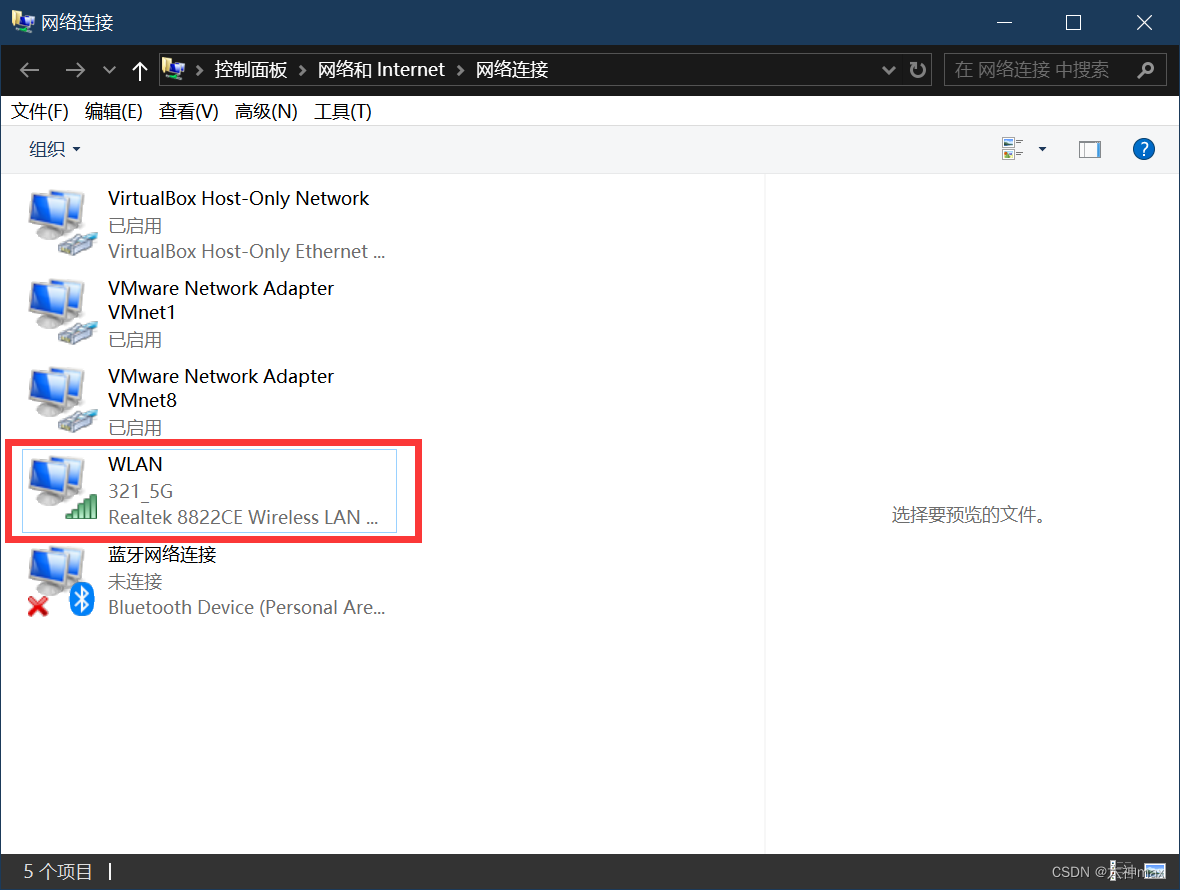
Task: Open the 高级(N) menu
Action: click(266, 111)
